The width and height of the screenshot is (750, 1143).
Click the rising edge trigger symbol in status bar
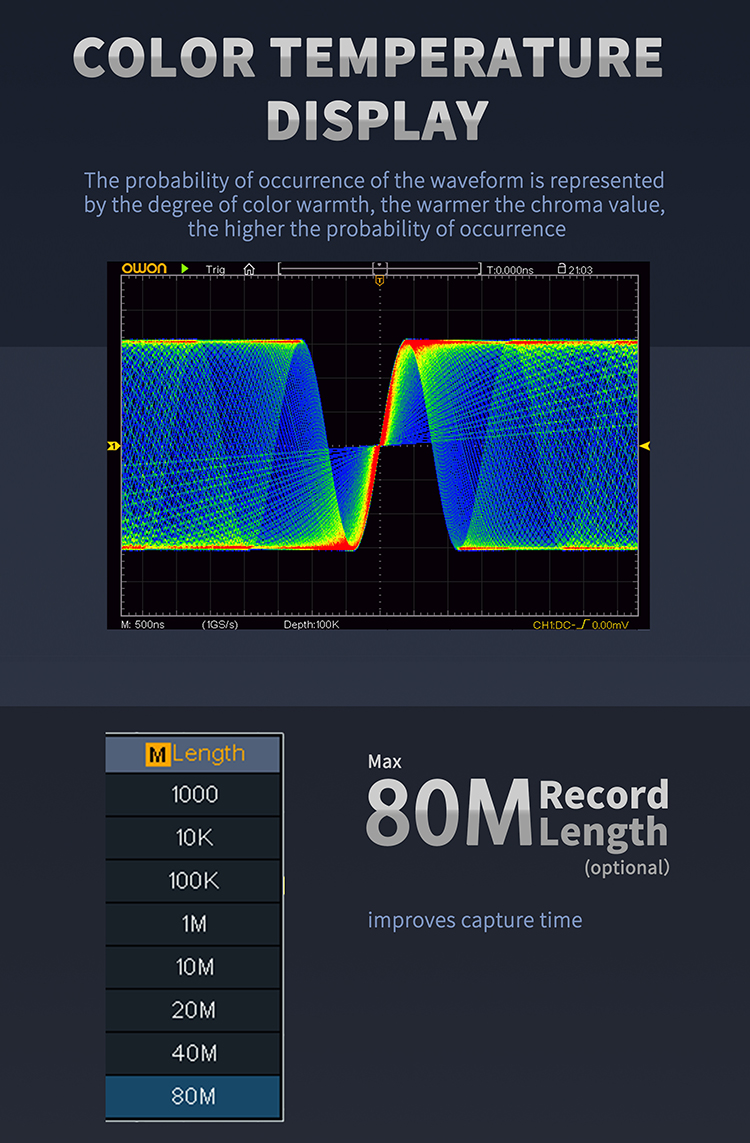pyautogui.click(x=582, y=624)
